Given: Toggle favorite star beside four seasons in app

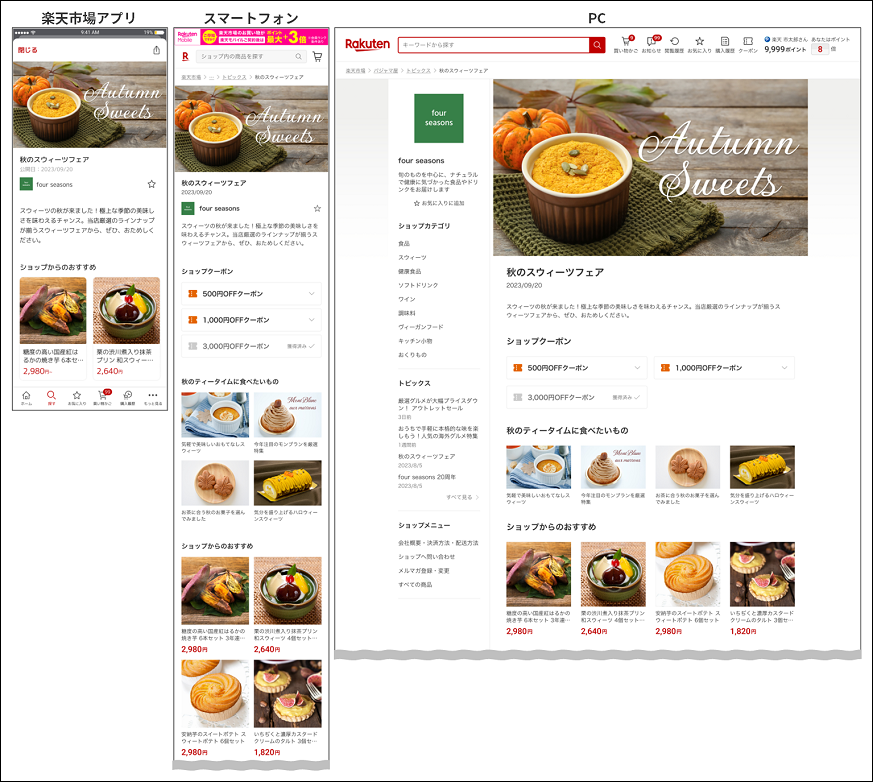Looking at the screenshot, I should coord(152,184).
